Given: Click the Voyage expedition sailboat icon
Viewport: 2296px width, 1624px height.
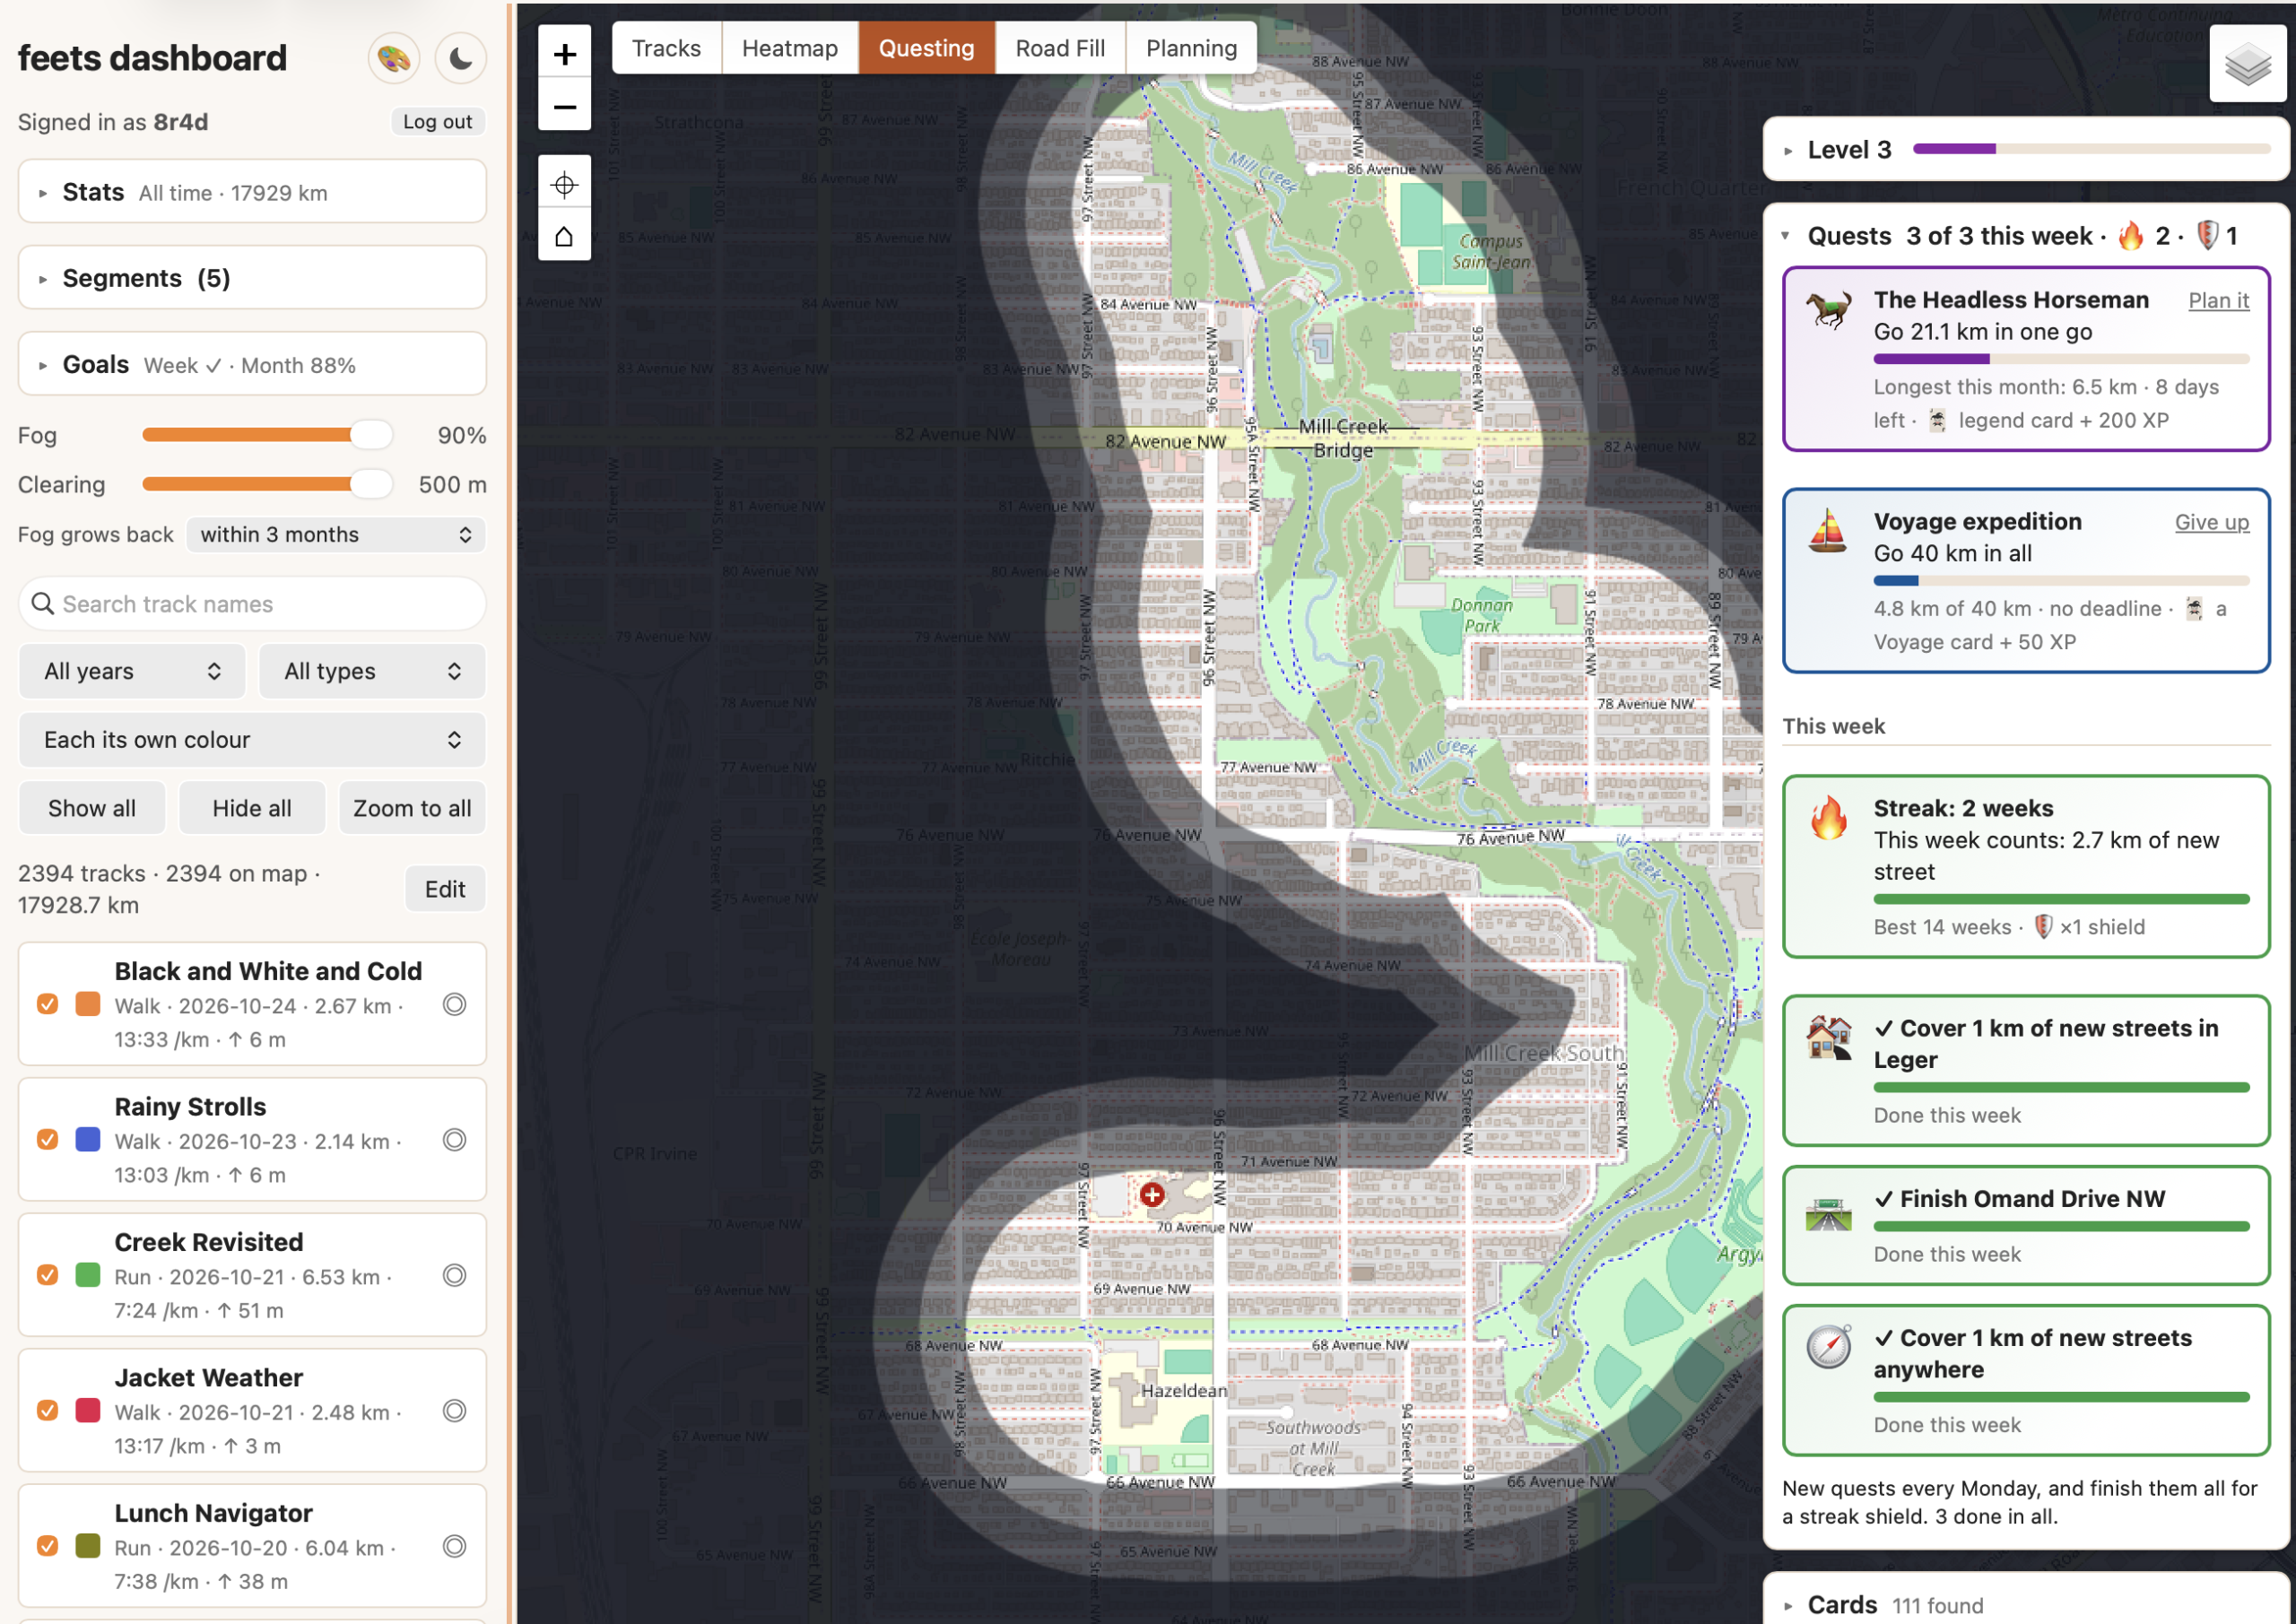Looking at the screenshot, I should [1828, 530].
